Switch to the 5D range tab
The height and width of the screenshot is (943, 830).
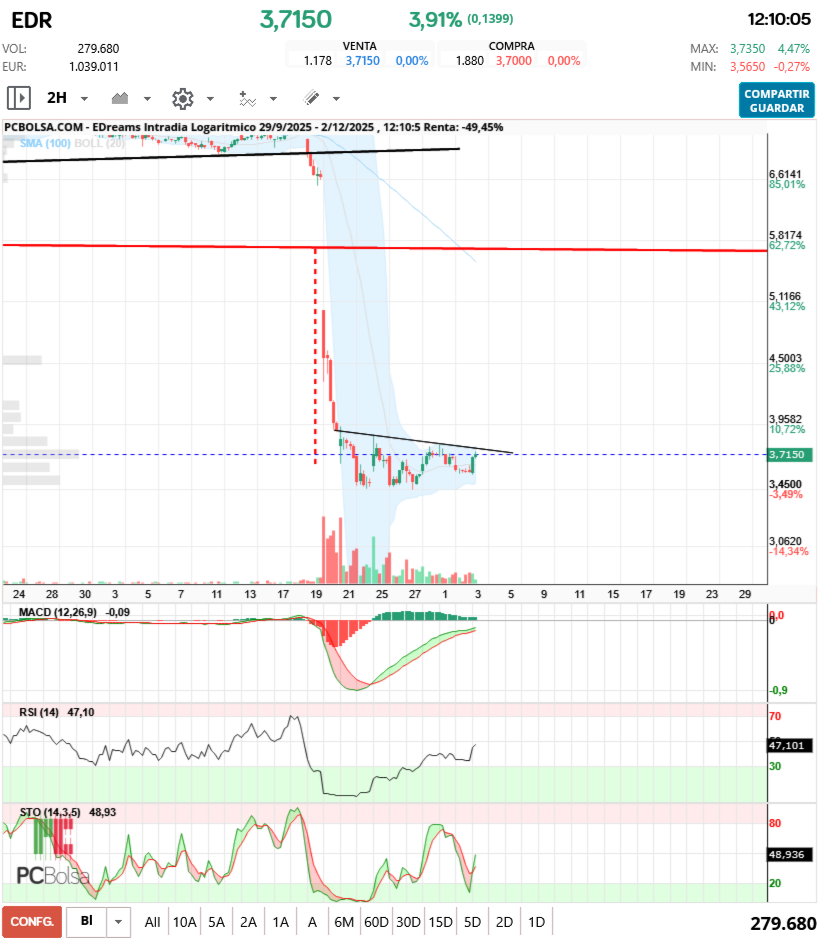[x=472, y=922]
